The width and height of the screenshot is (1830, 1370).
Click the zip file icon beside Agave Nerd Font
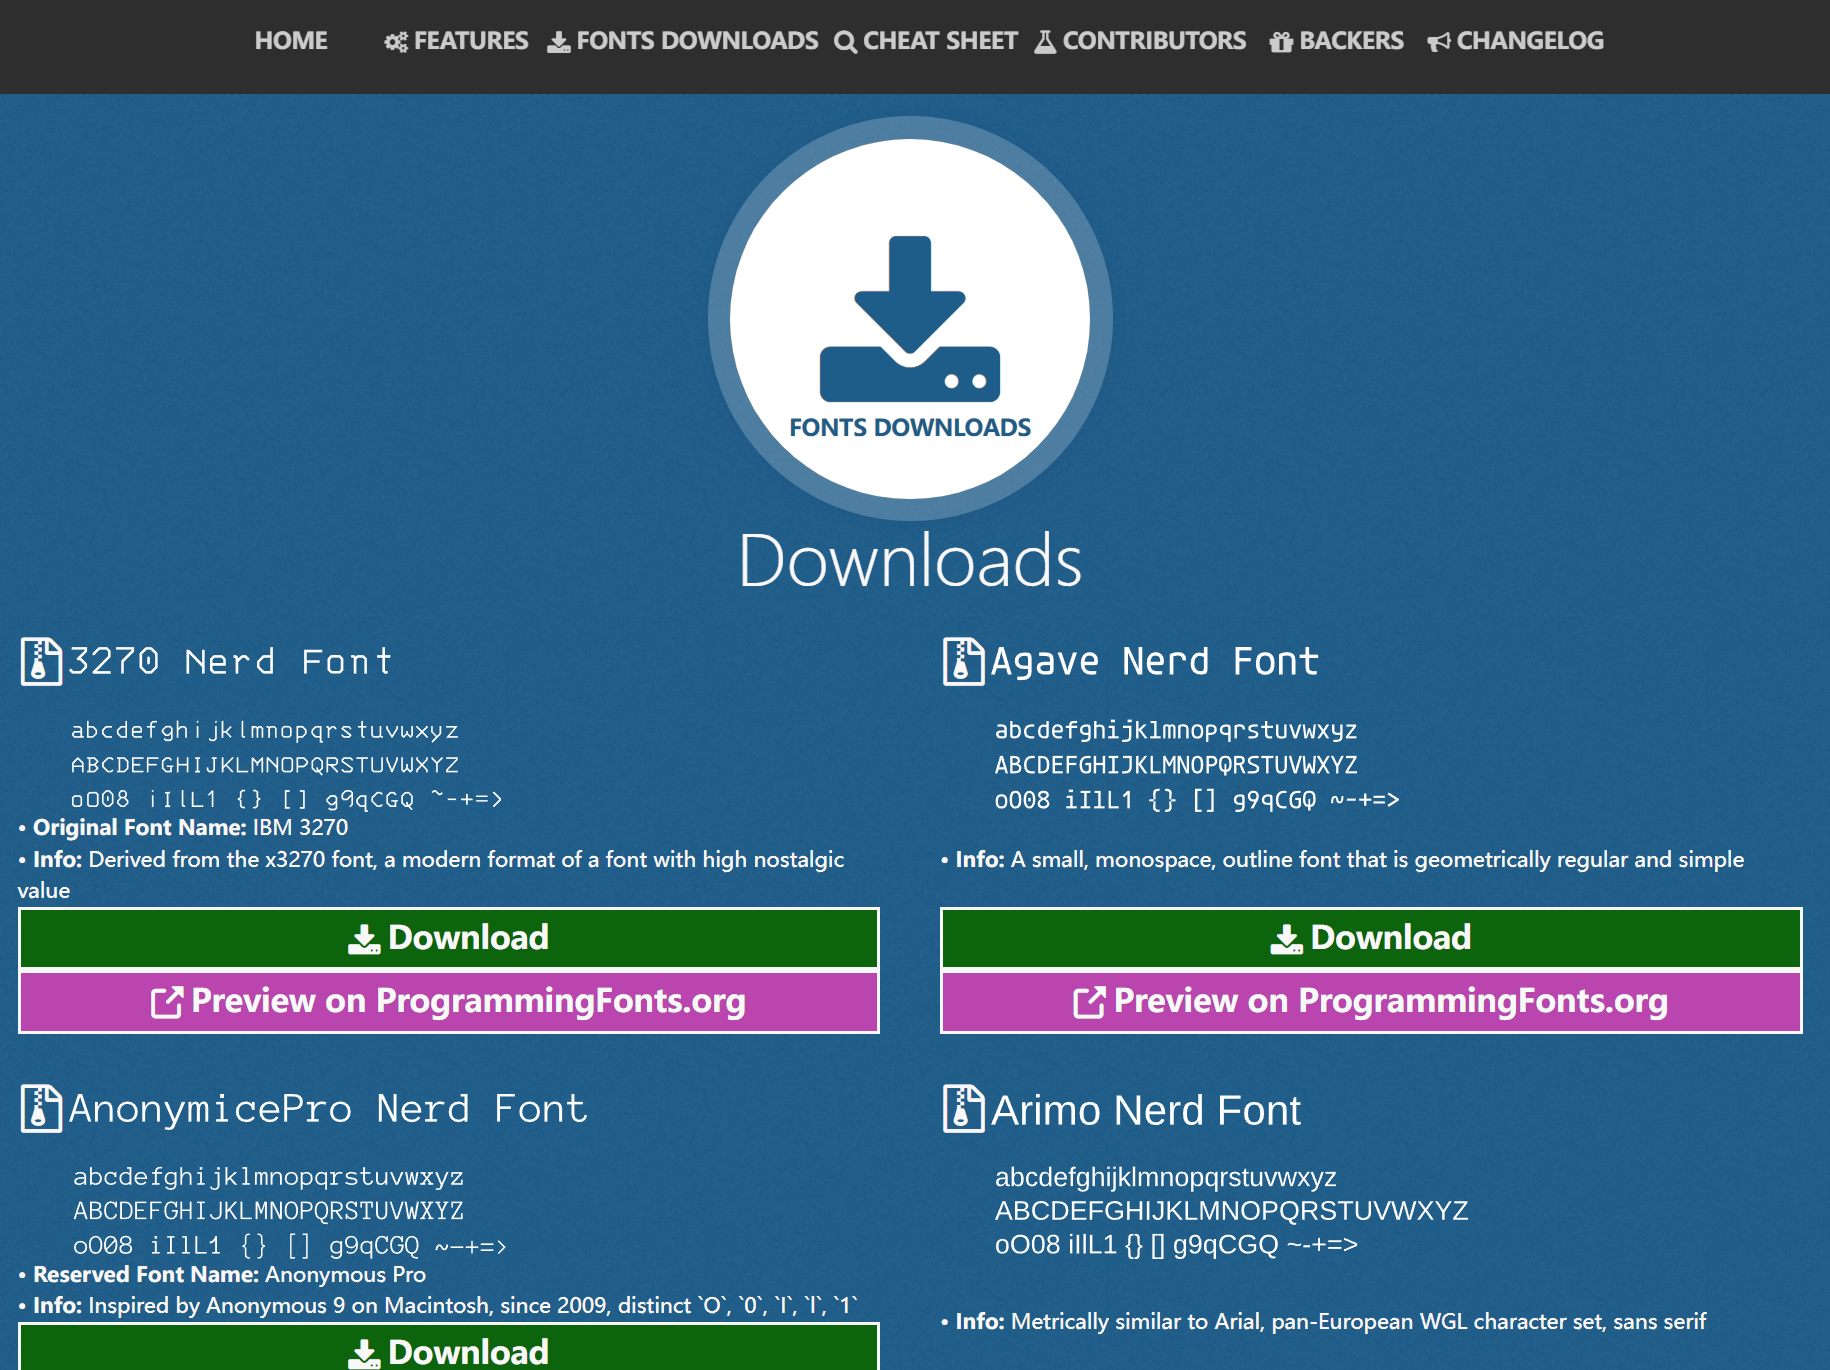[963, 661]
